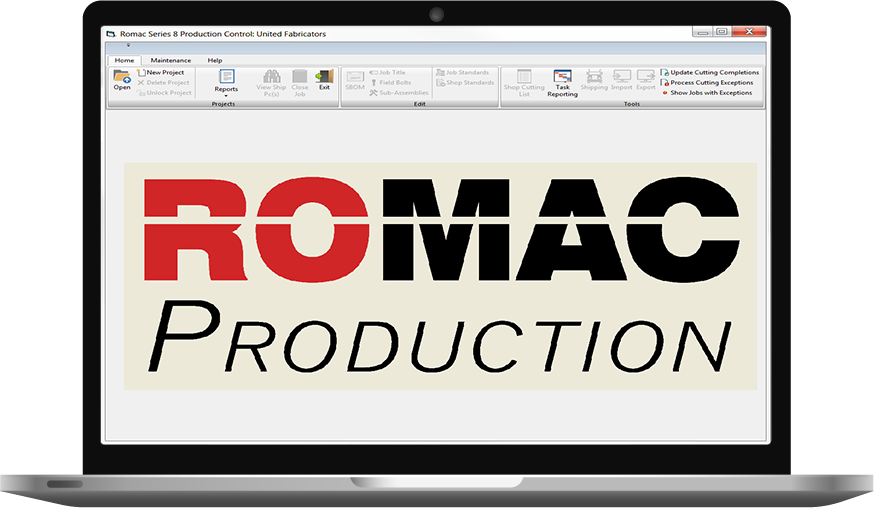Maximize the Romac Production Control window
Screen dimensions: 874x508
click(722, 32)
